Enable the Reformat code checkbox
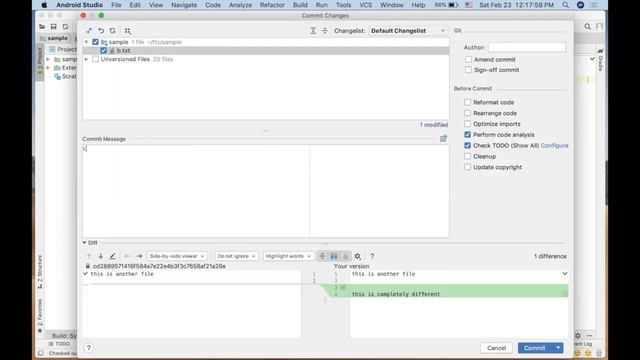640x360 pixels. 467,102
